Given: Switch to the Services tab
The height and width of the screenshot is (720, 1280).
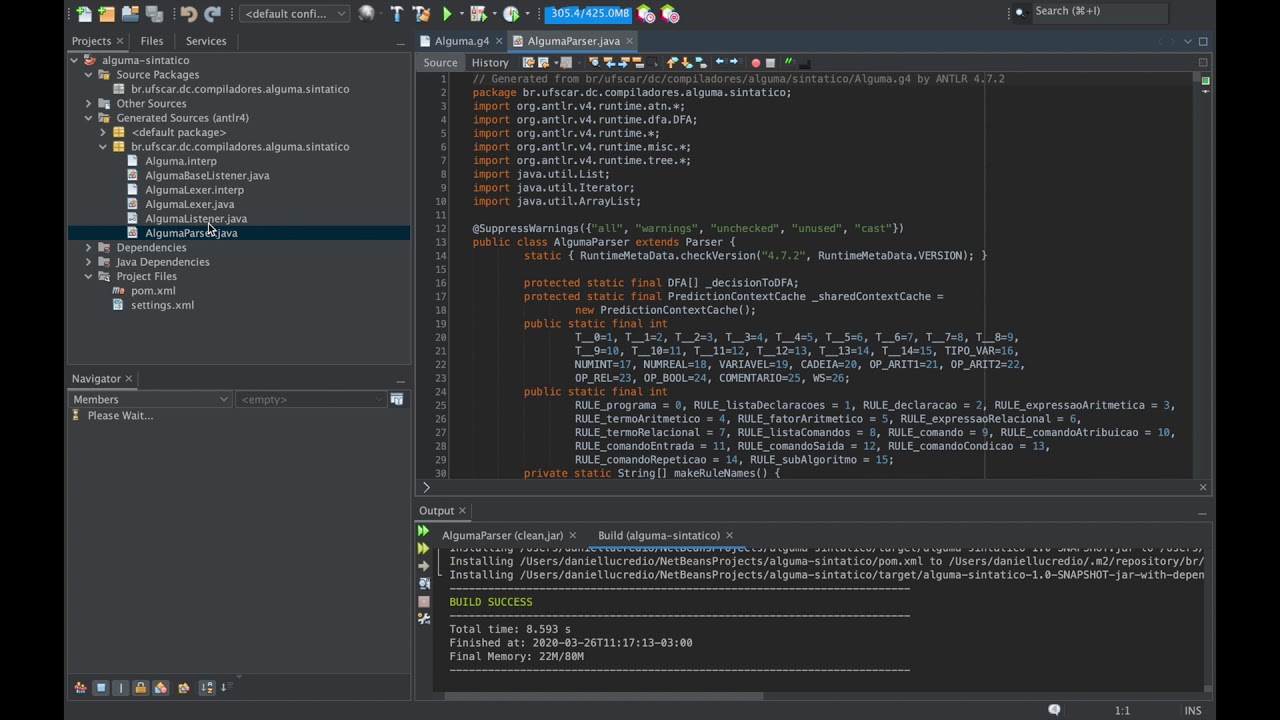Looking at the screenshot, I should tap(206, 41).
